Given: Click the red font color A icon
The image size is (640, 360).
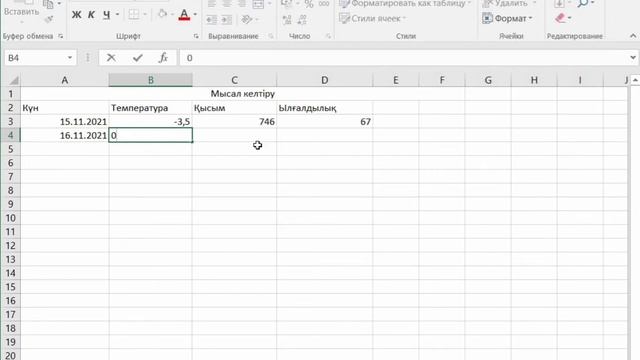Looking at the screenshot, I should tap(184, 15).
